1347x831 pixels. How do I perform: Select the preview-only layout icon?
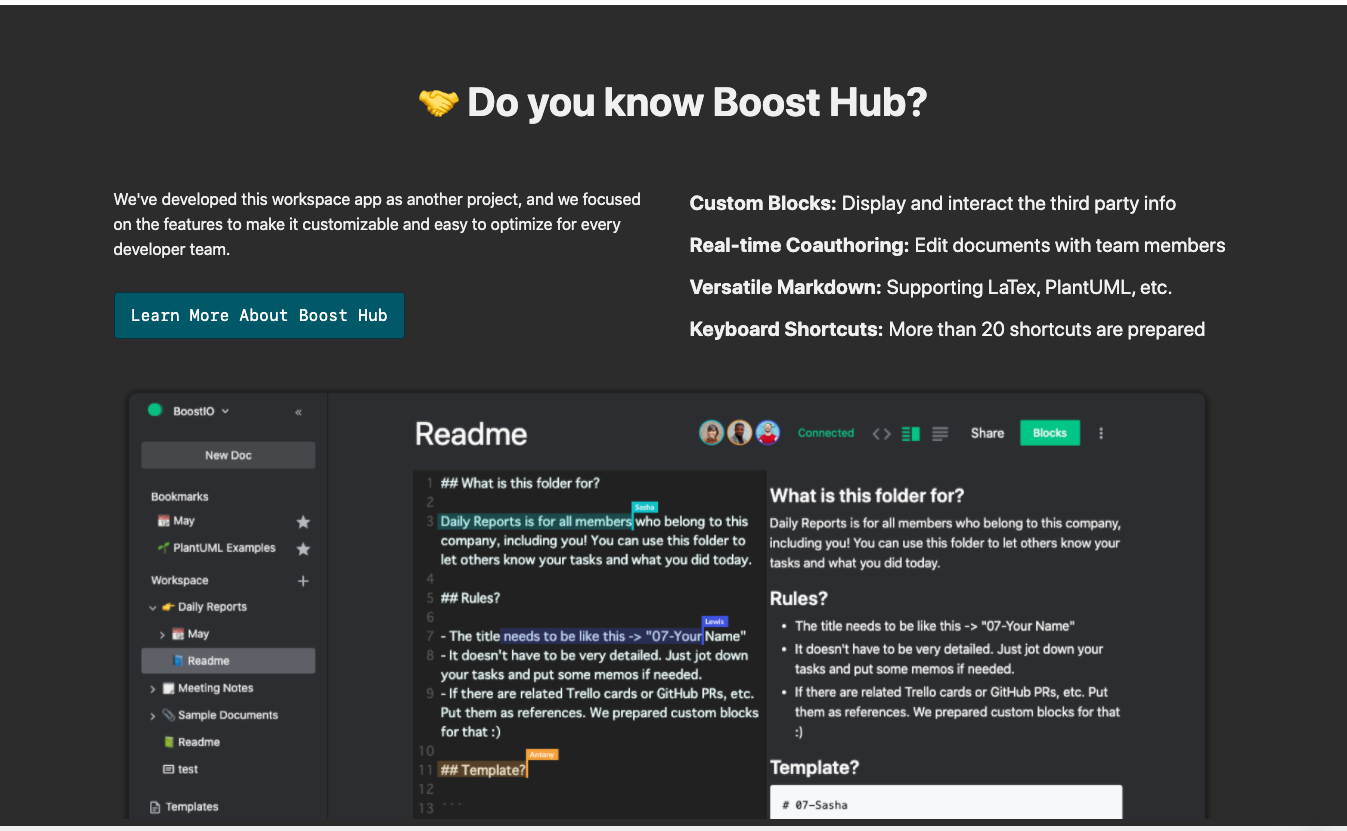tap(940, 434)
